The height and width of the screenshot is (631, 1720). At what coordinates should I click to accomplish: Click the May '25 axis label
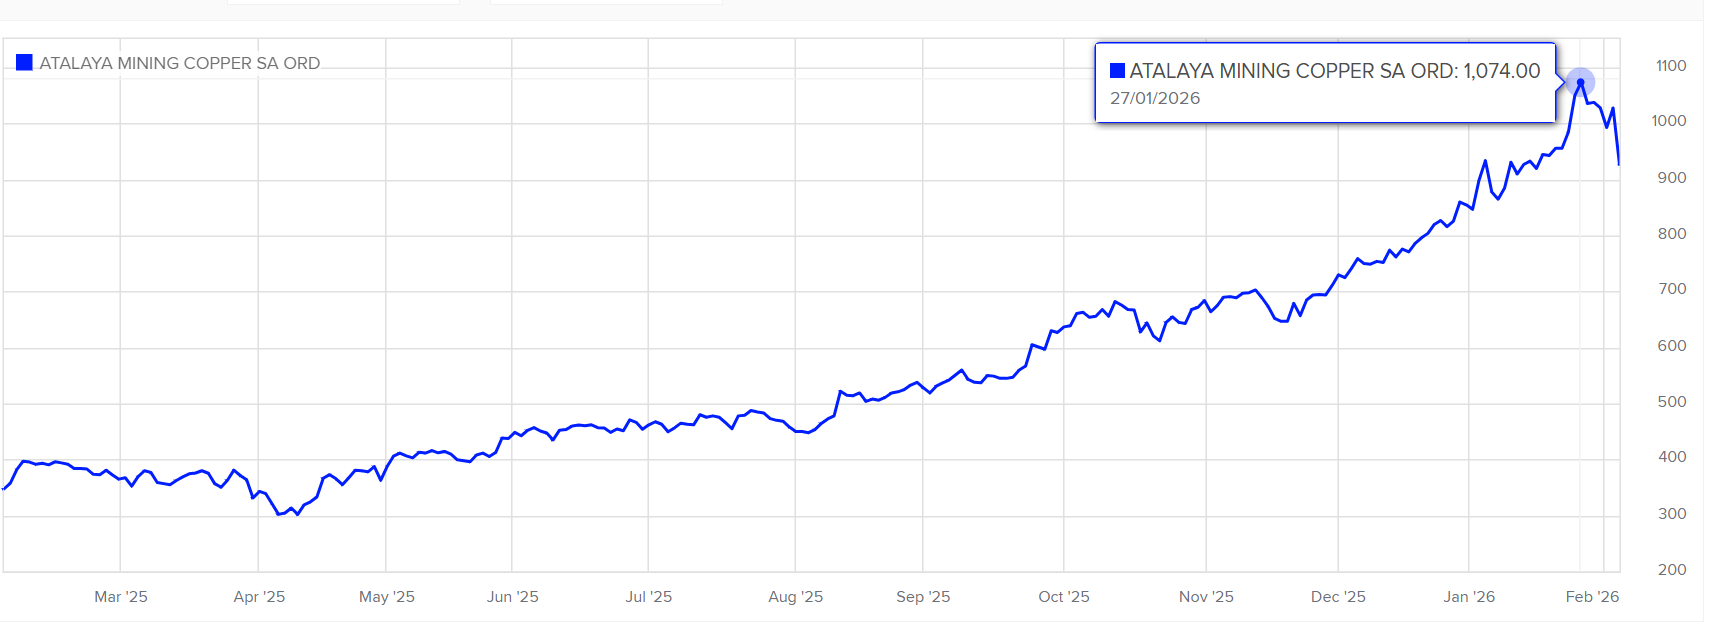click(x=387, y=597)
